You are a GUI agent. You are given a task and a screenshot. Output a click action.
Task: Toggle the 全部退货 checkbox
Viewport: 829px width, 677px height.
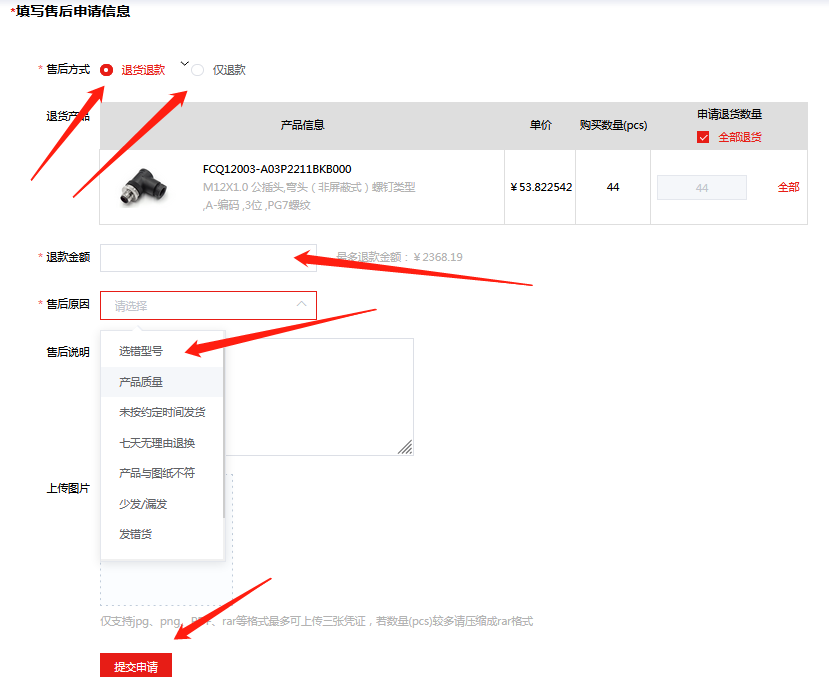(x=703, y=137)
